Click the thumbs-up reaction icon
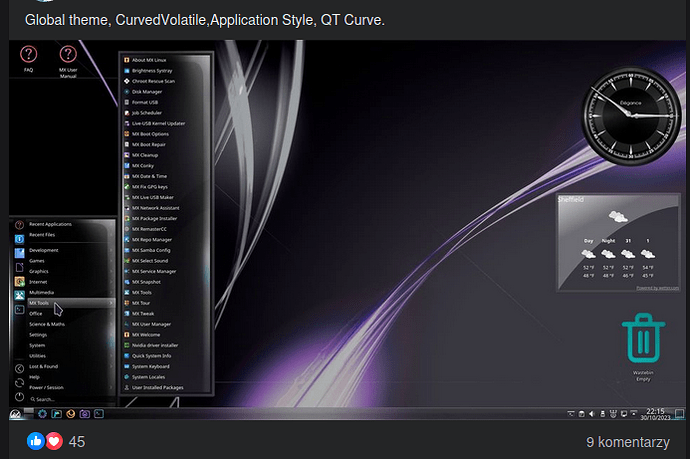 coord(36,441)
